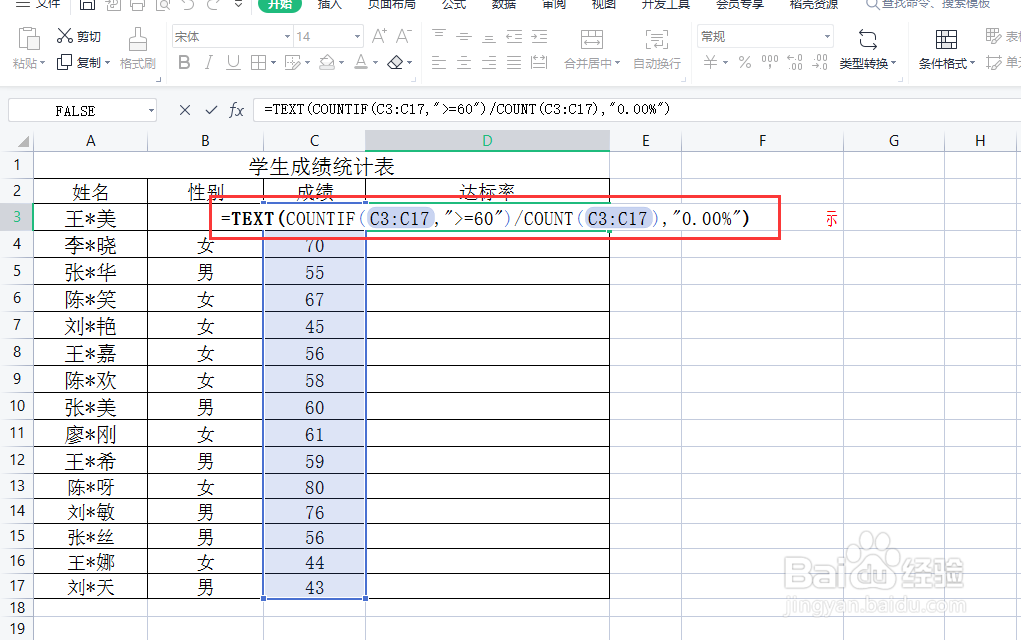Switch to the 会员专享 tab
The image size is (1021, 640).
pos(740,4)
